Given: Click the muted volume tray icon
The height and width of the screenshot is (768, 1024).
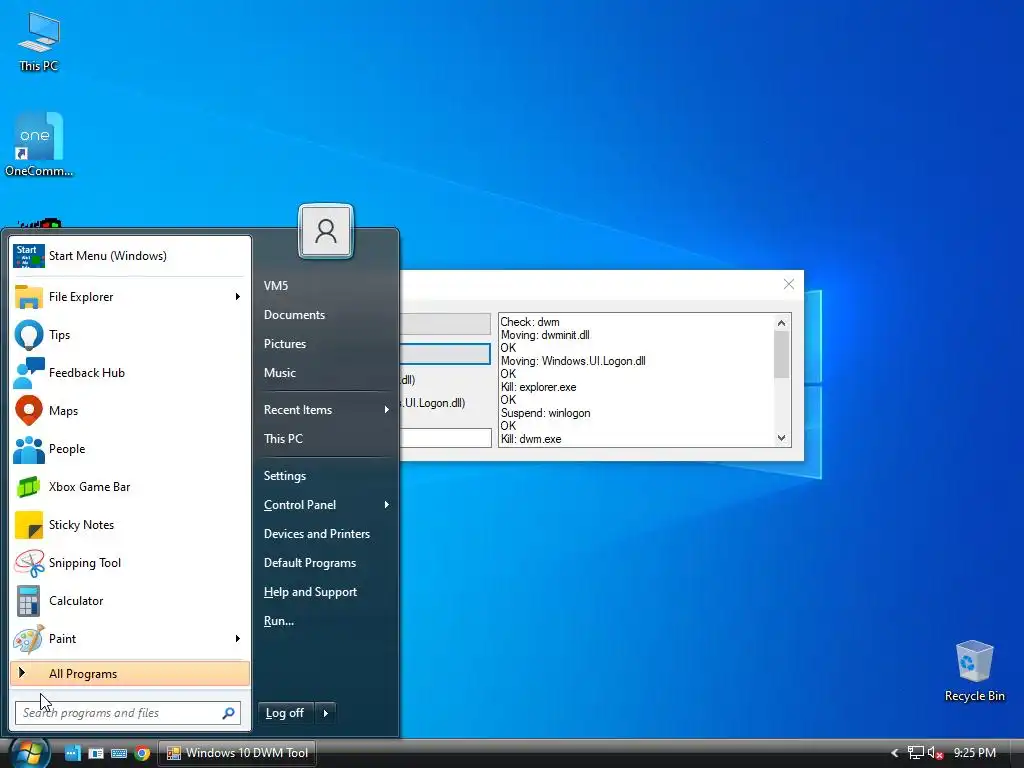Looking at the screenshot, I should [x=935, y=753].
